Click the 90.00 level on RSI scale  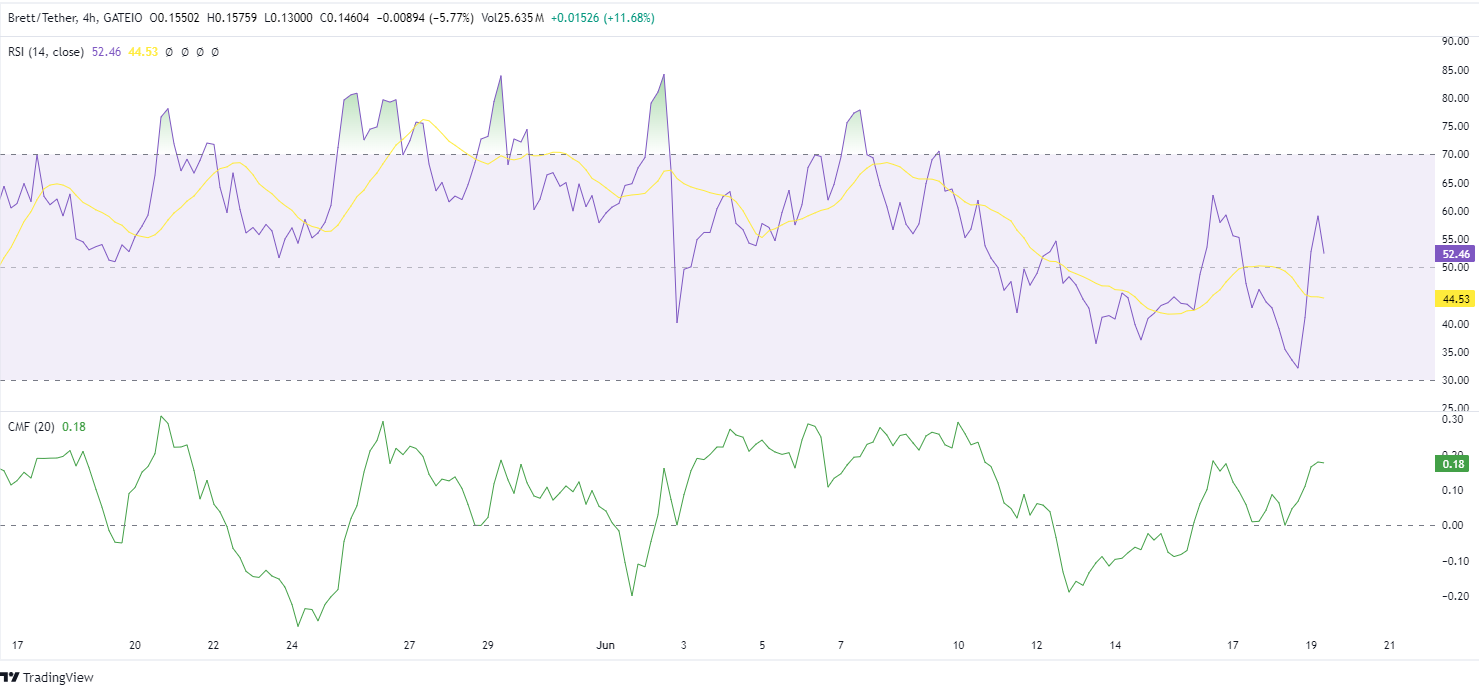(x=1454, y=42)
